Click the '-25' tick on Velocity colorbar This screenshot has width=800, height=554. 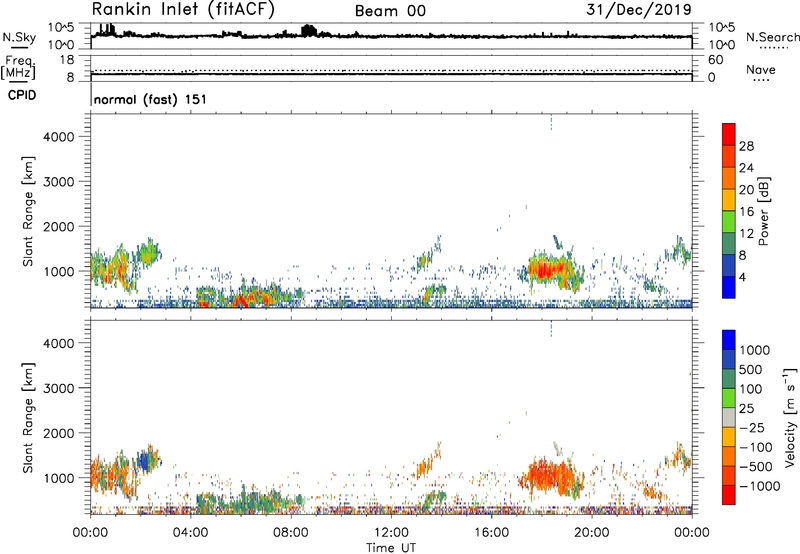(752, 428)
